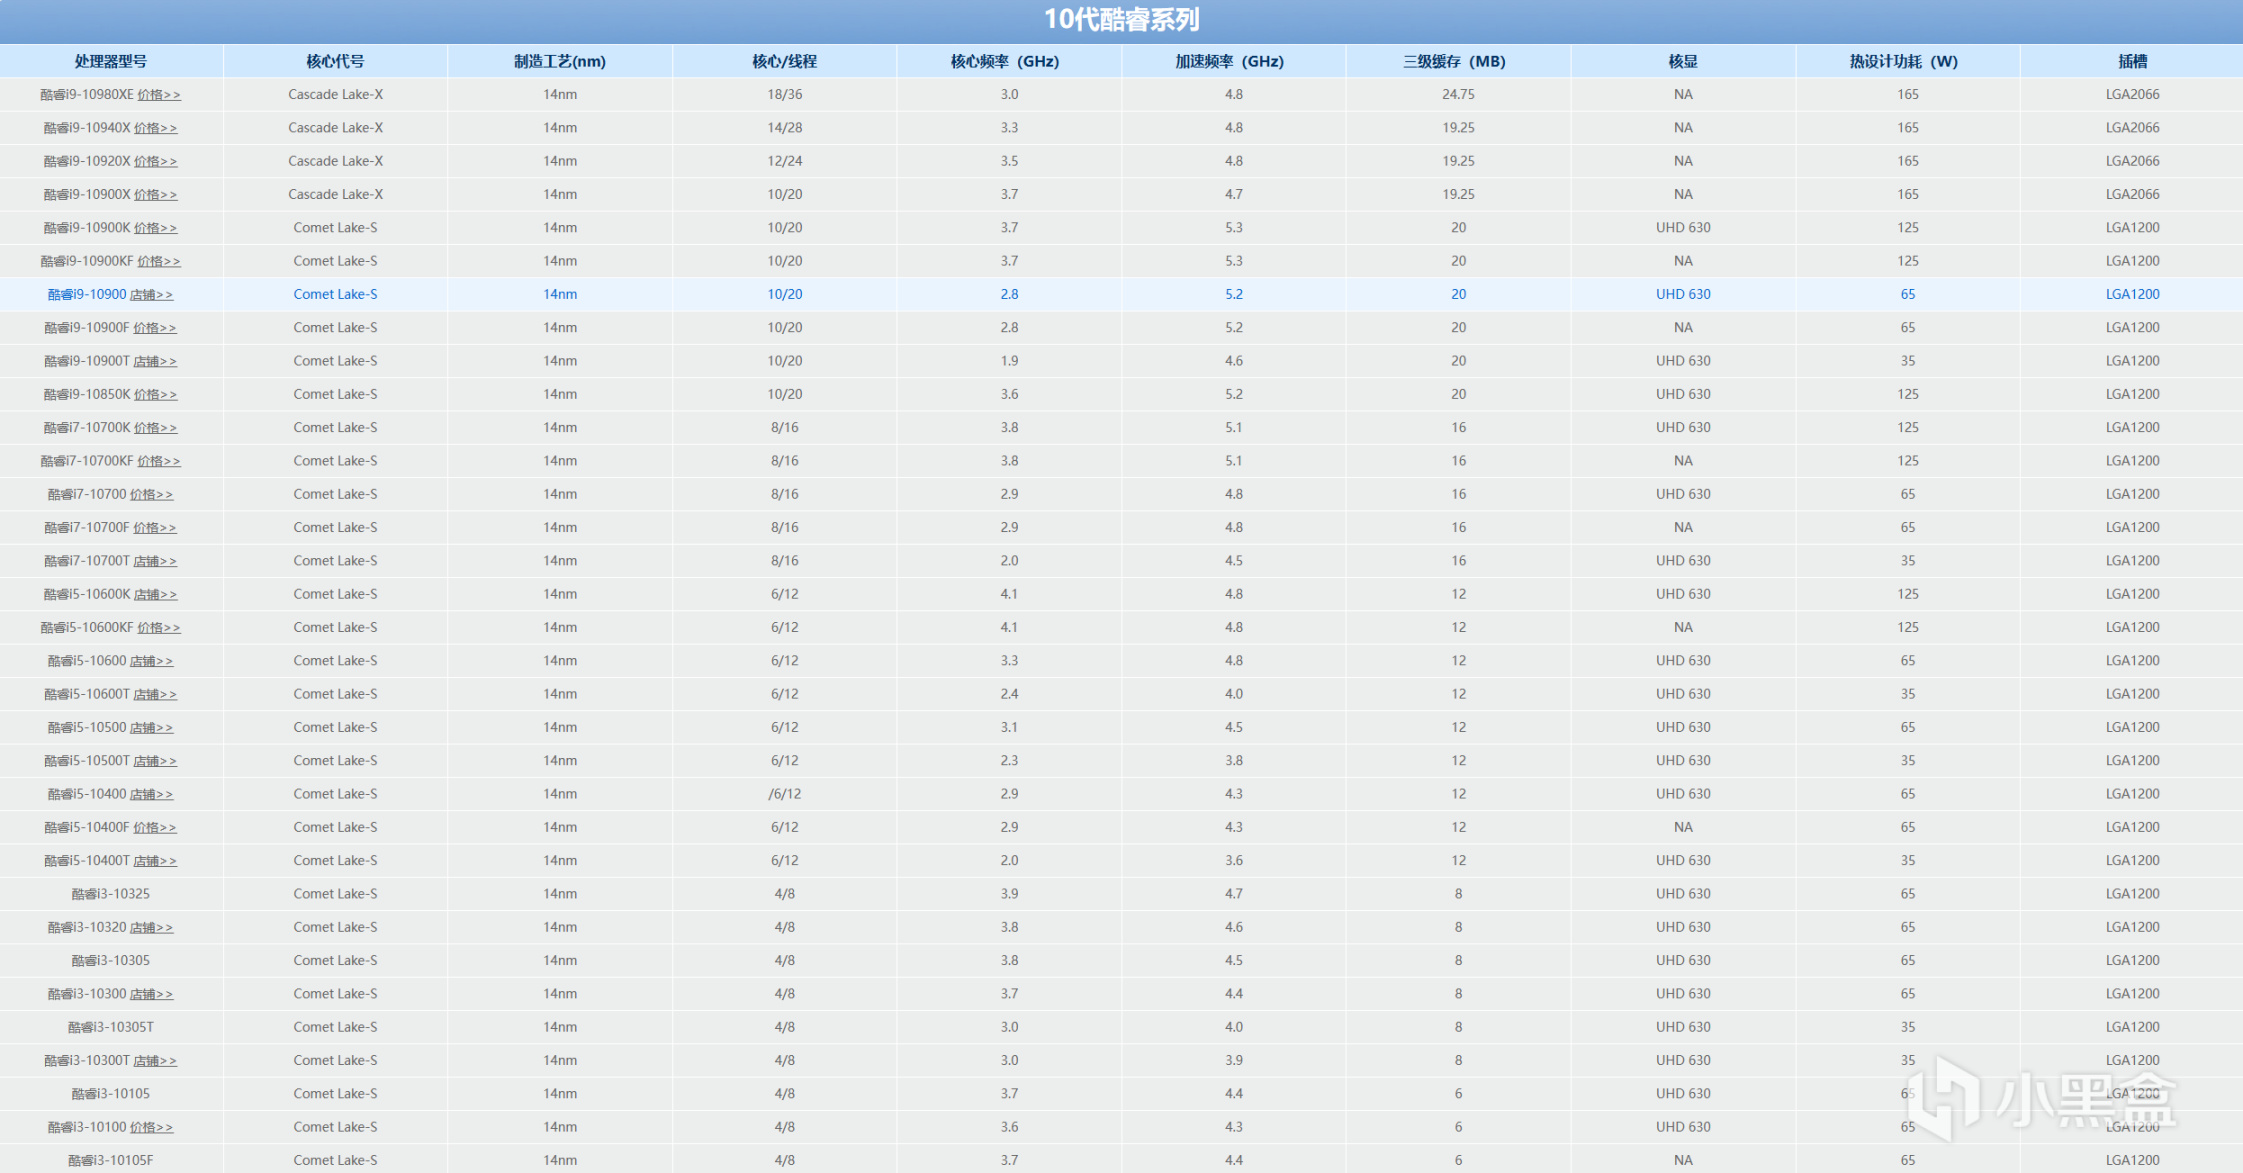The height and width of the screenshot is (1173, 2243).
Task: Click the 10代酷睿系列 title banner
Action: tap(1121, 20)
